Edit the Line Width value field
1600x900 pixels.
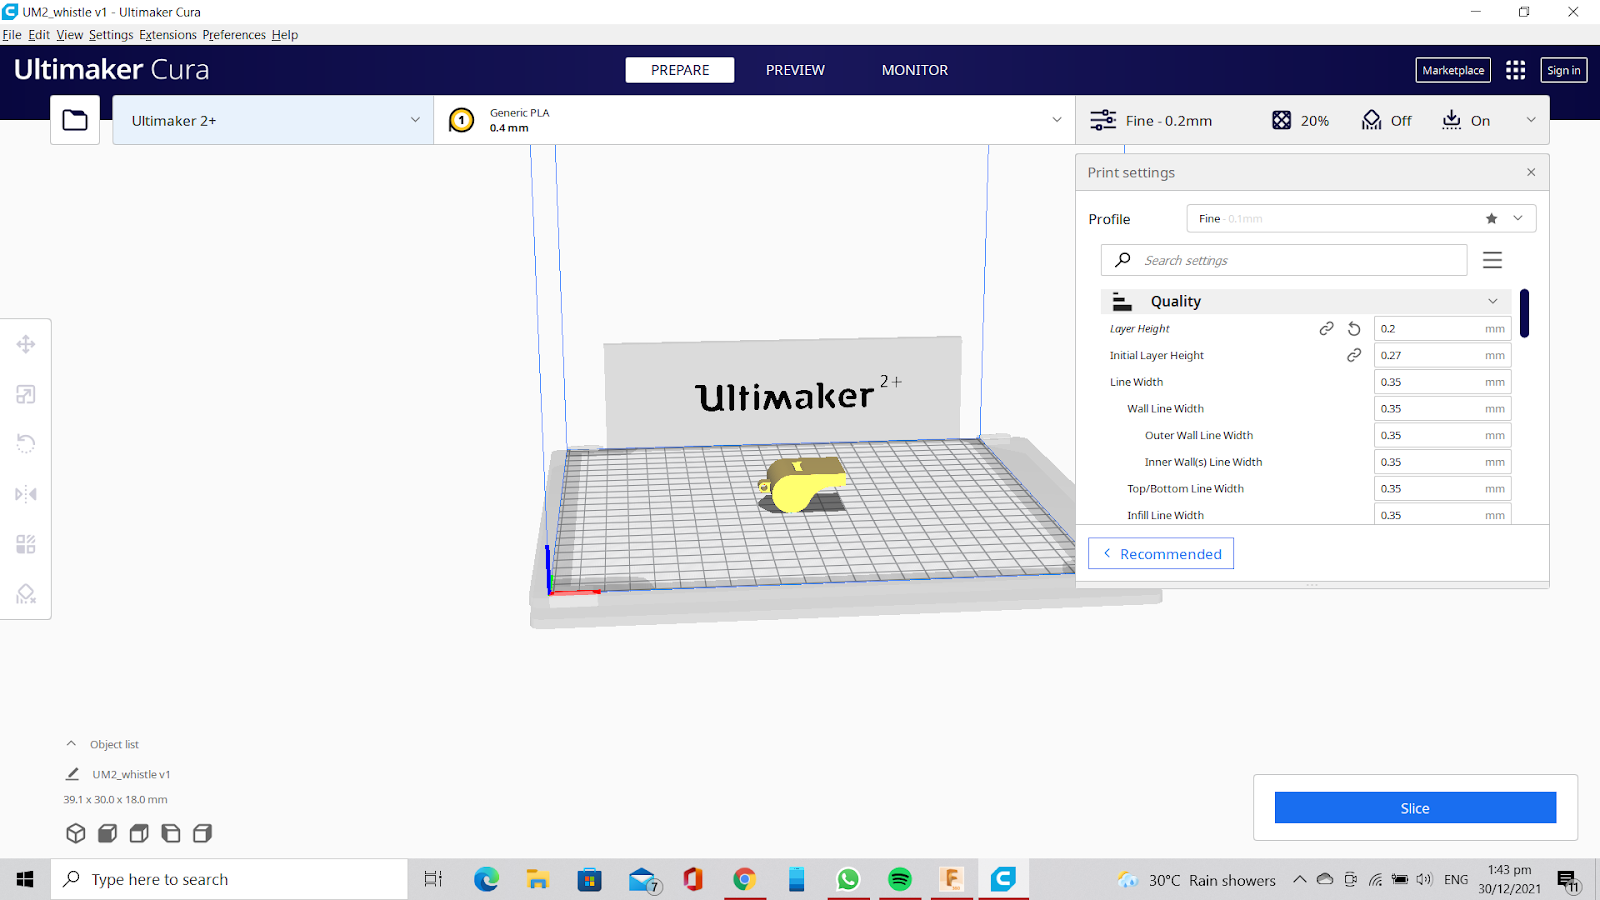tap(1442, 382)
